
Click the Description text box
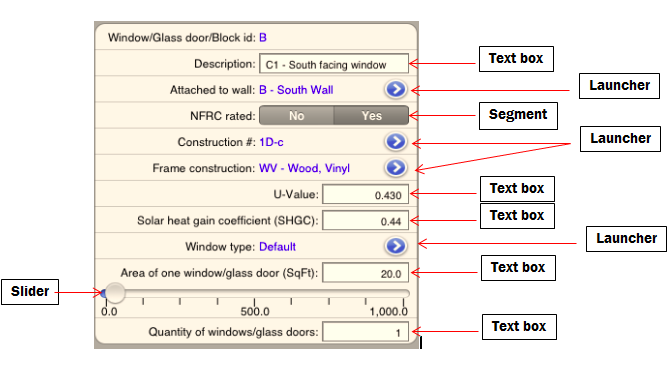tap(334, 64)
